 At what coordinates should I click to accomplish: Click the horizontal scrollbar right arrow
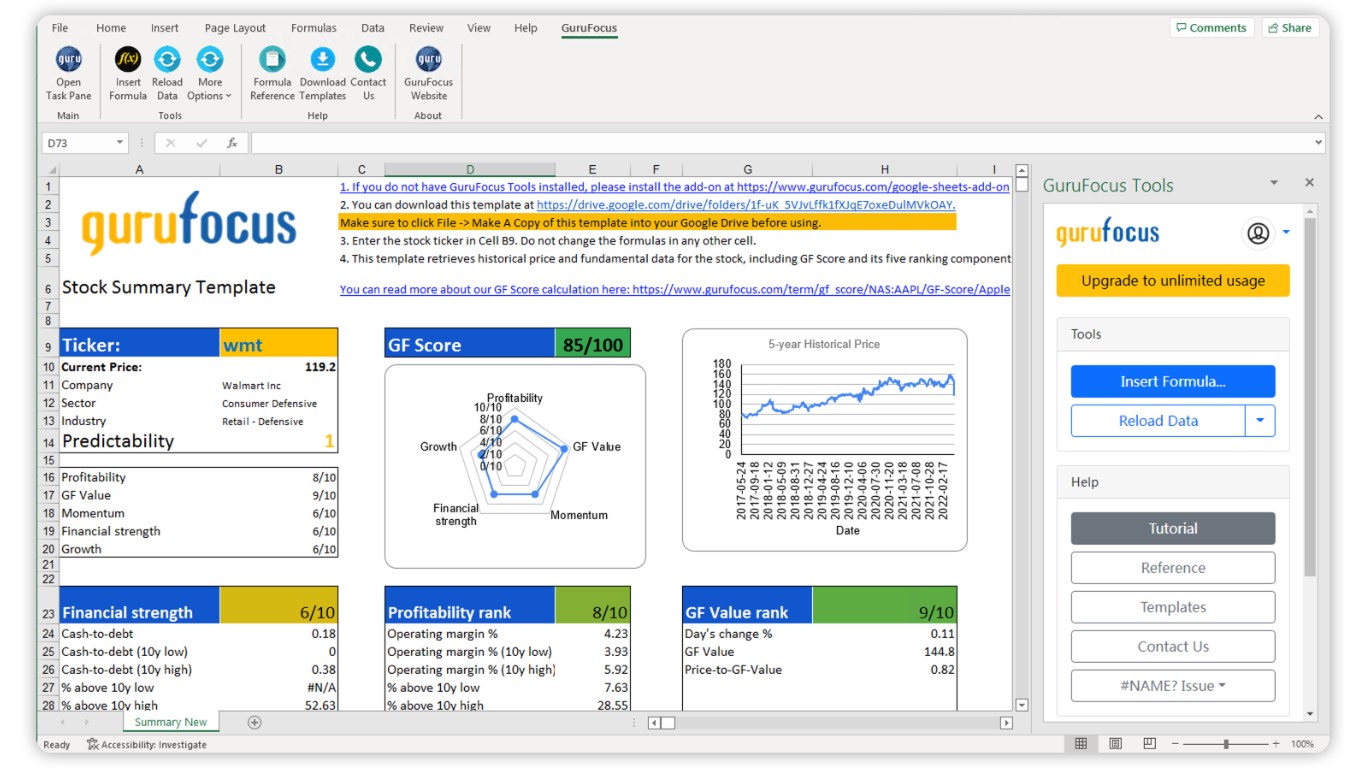click(x=1006, y=722)
